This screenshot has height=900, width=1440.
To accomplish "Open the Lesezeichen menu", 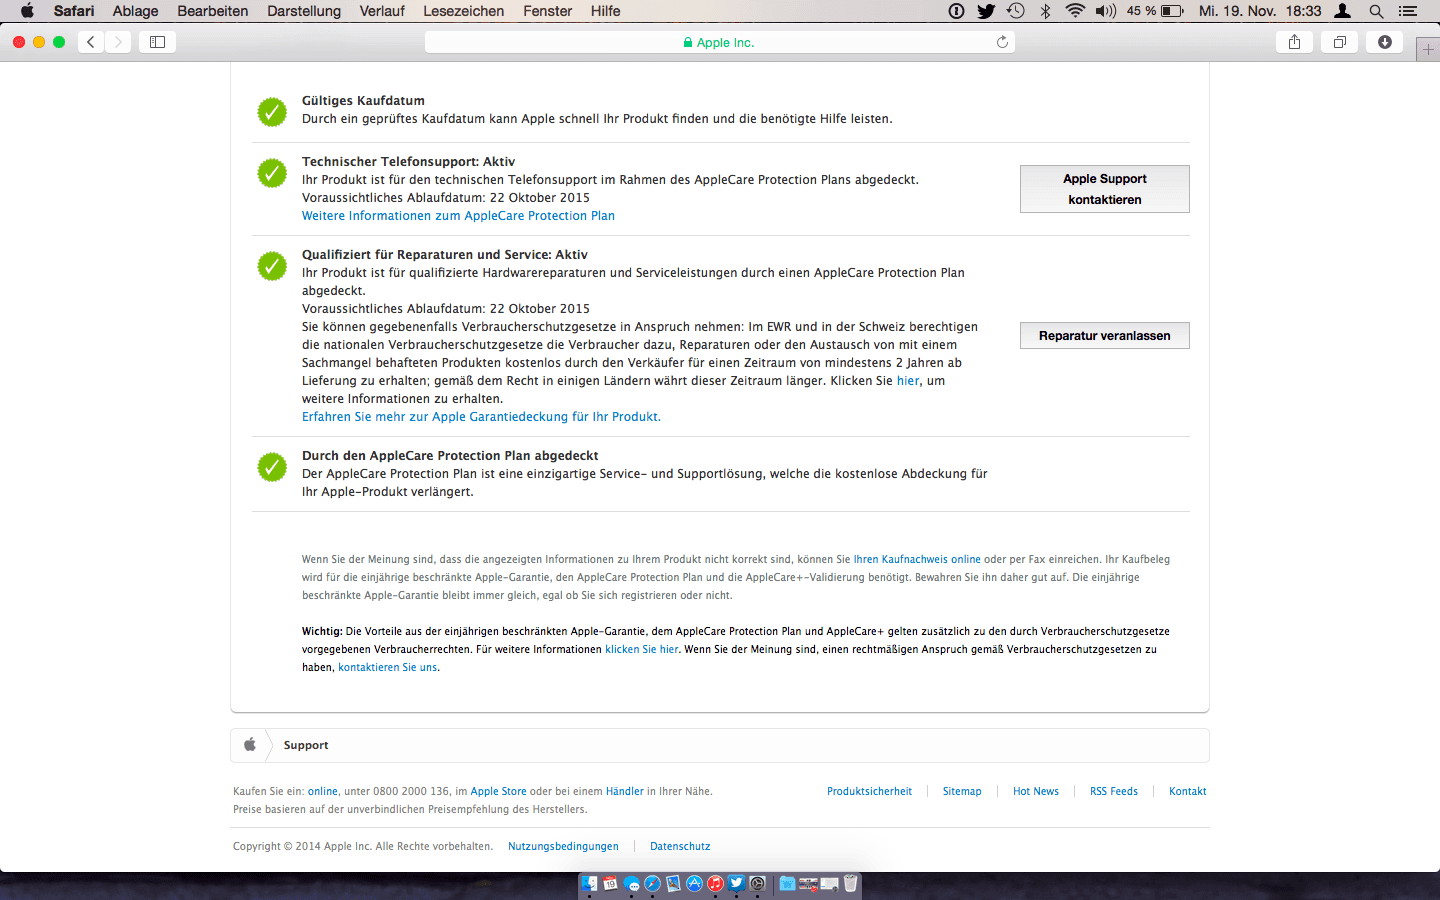I will pos(464,11).
